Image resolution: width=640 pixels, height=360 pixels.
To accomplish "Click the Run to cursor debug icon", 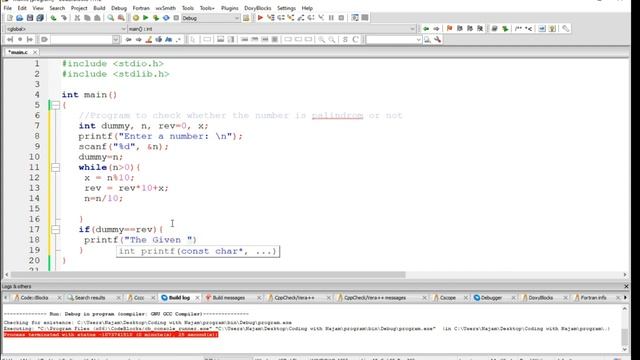I will tap(270, 18).
